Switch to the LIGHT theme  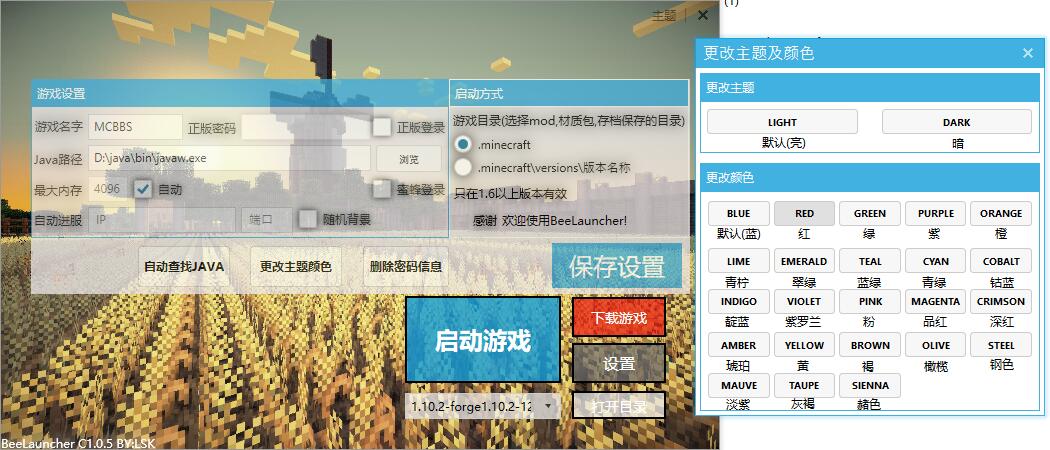[782, 122]
